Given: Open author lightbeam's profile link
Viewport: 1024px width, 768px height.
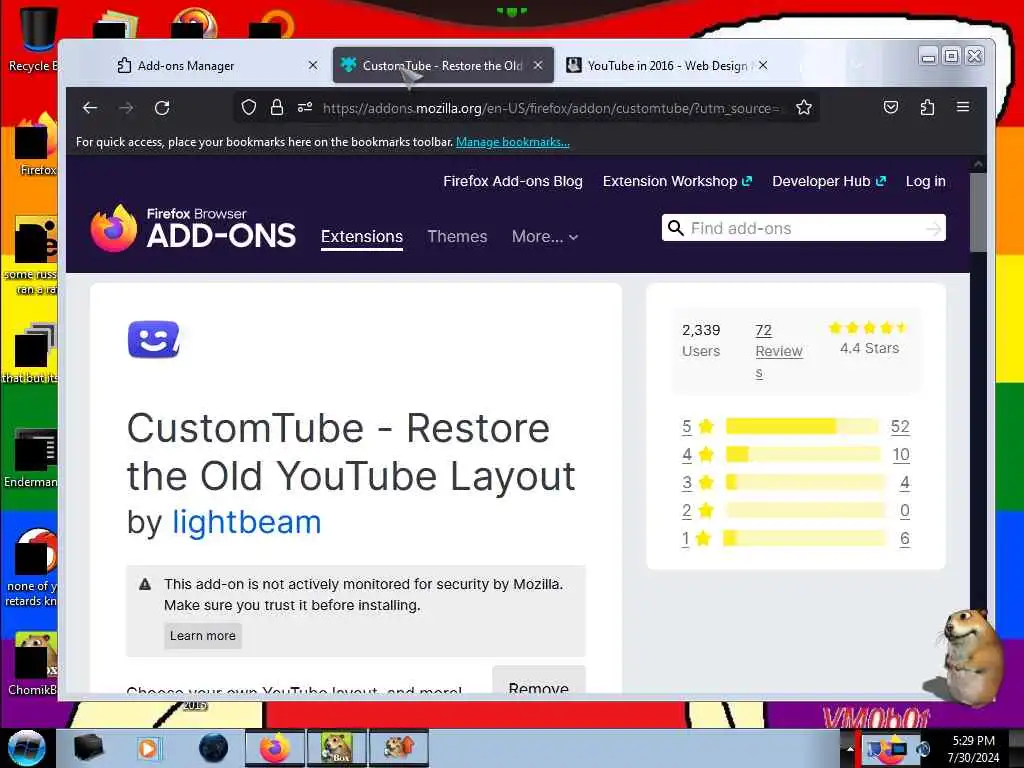Looking at the screenshot, I should (x=247, y=522).
